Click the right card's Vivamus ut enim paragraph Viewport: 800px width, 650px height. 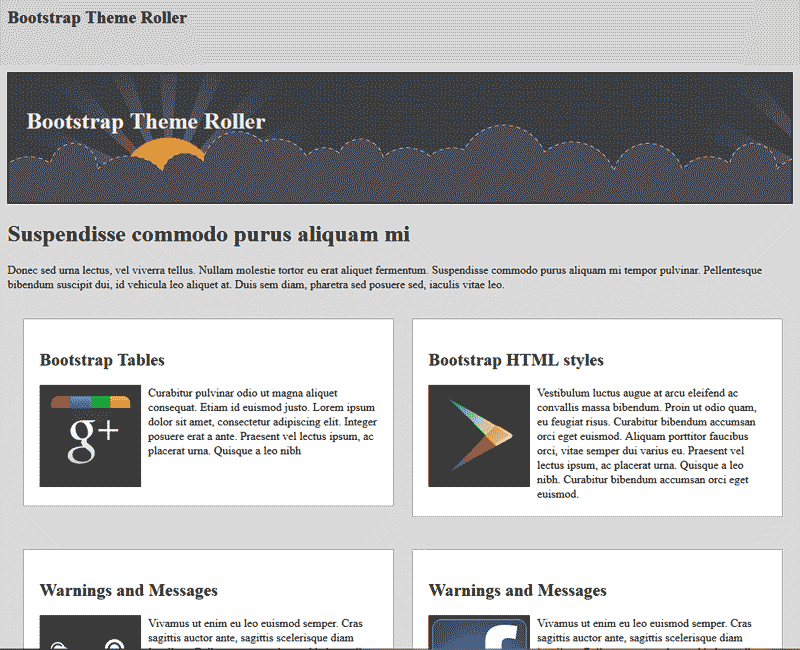coord(644,633)
